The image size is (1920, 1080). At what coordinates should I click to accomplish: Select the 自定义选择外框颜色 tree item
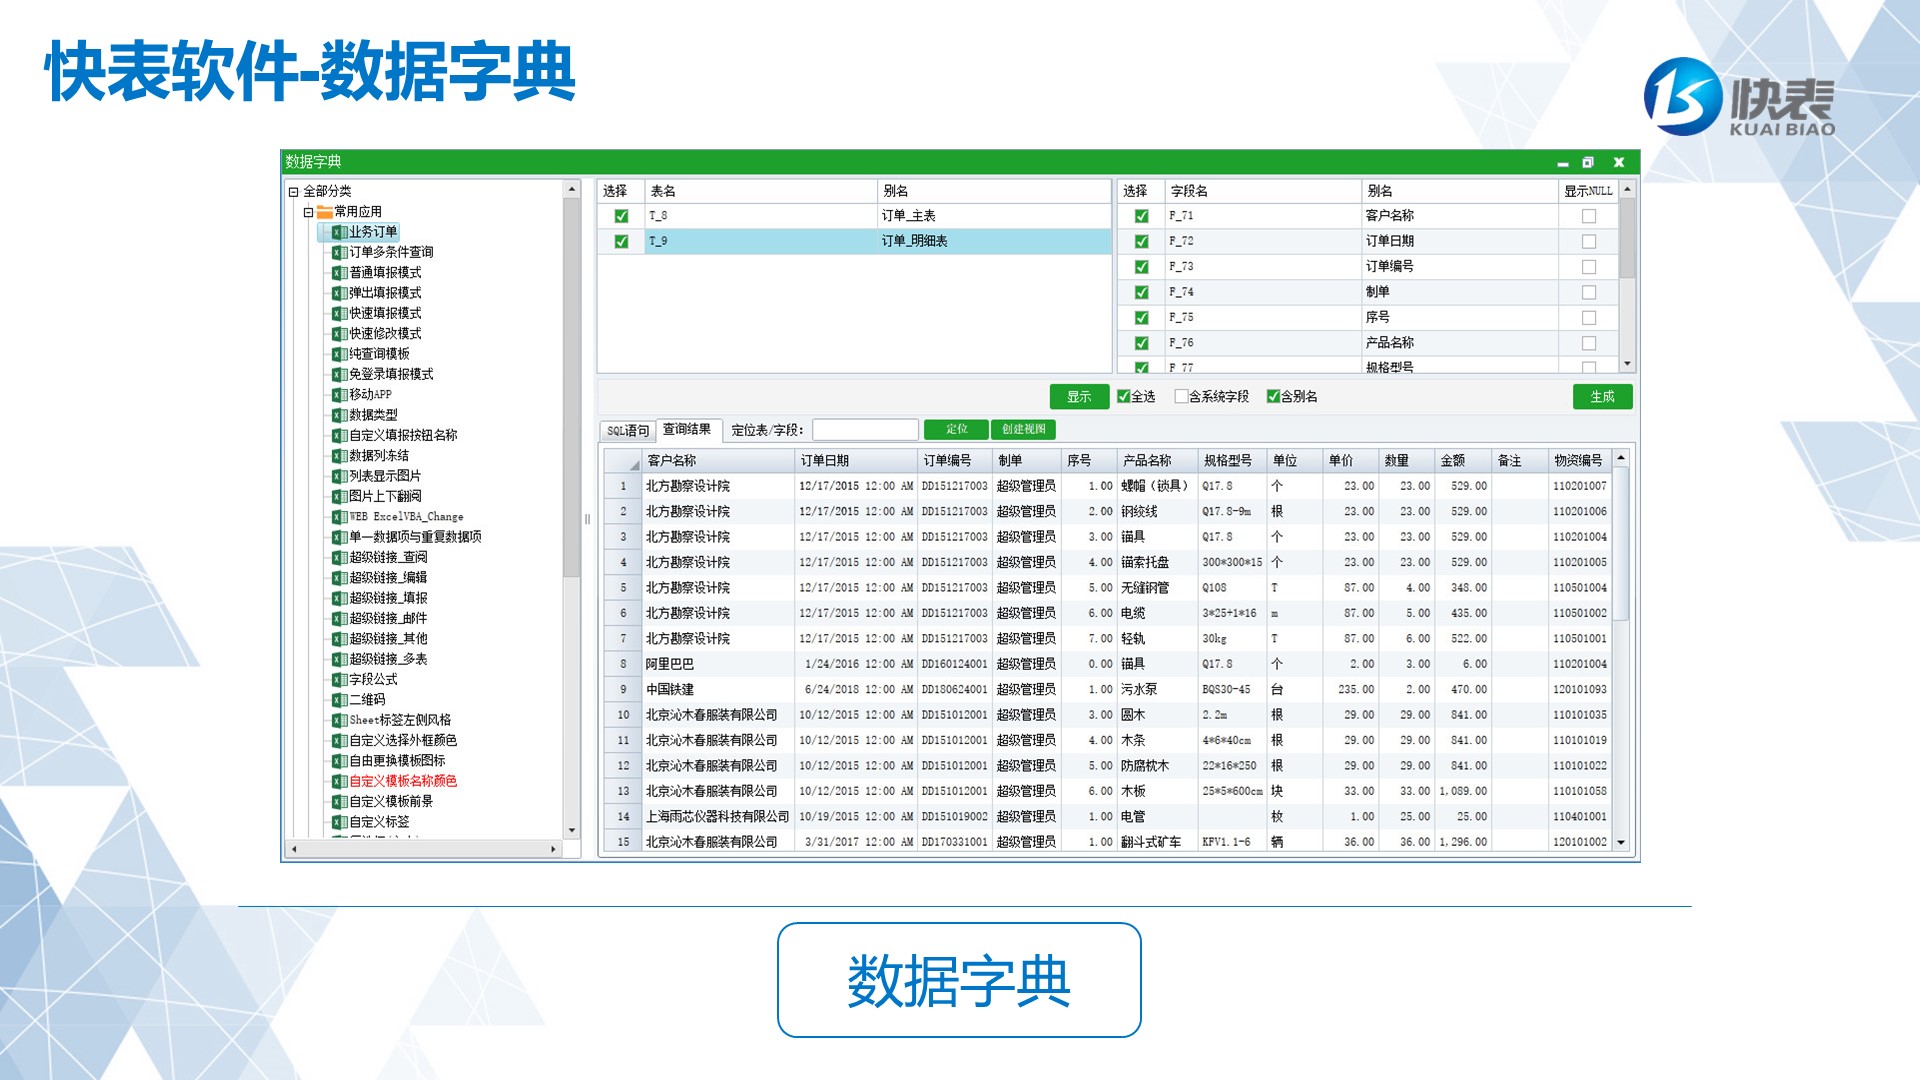(x=403, y=741)
